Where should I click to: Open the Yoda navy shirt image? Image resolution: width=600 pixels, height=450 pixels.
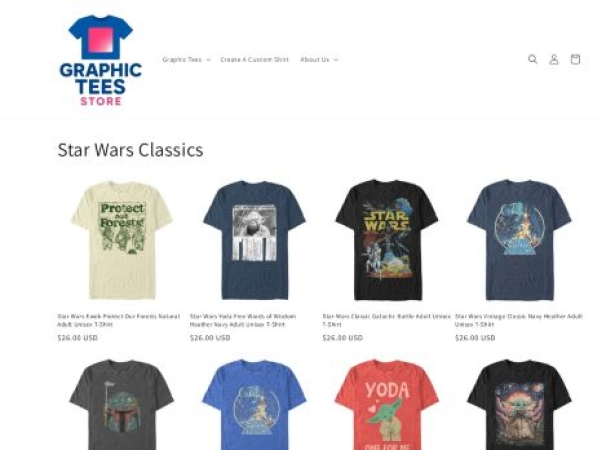[x=254, y=240]
